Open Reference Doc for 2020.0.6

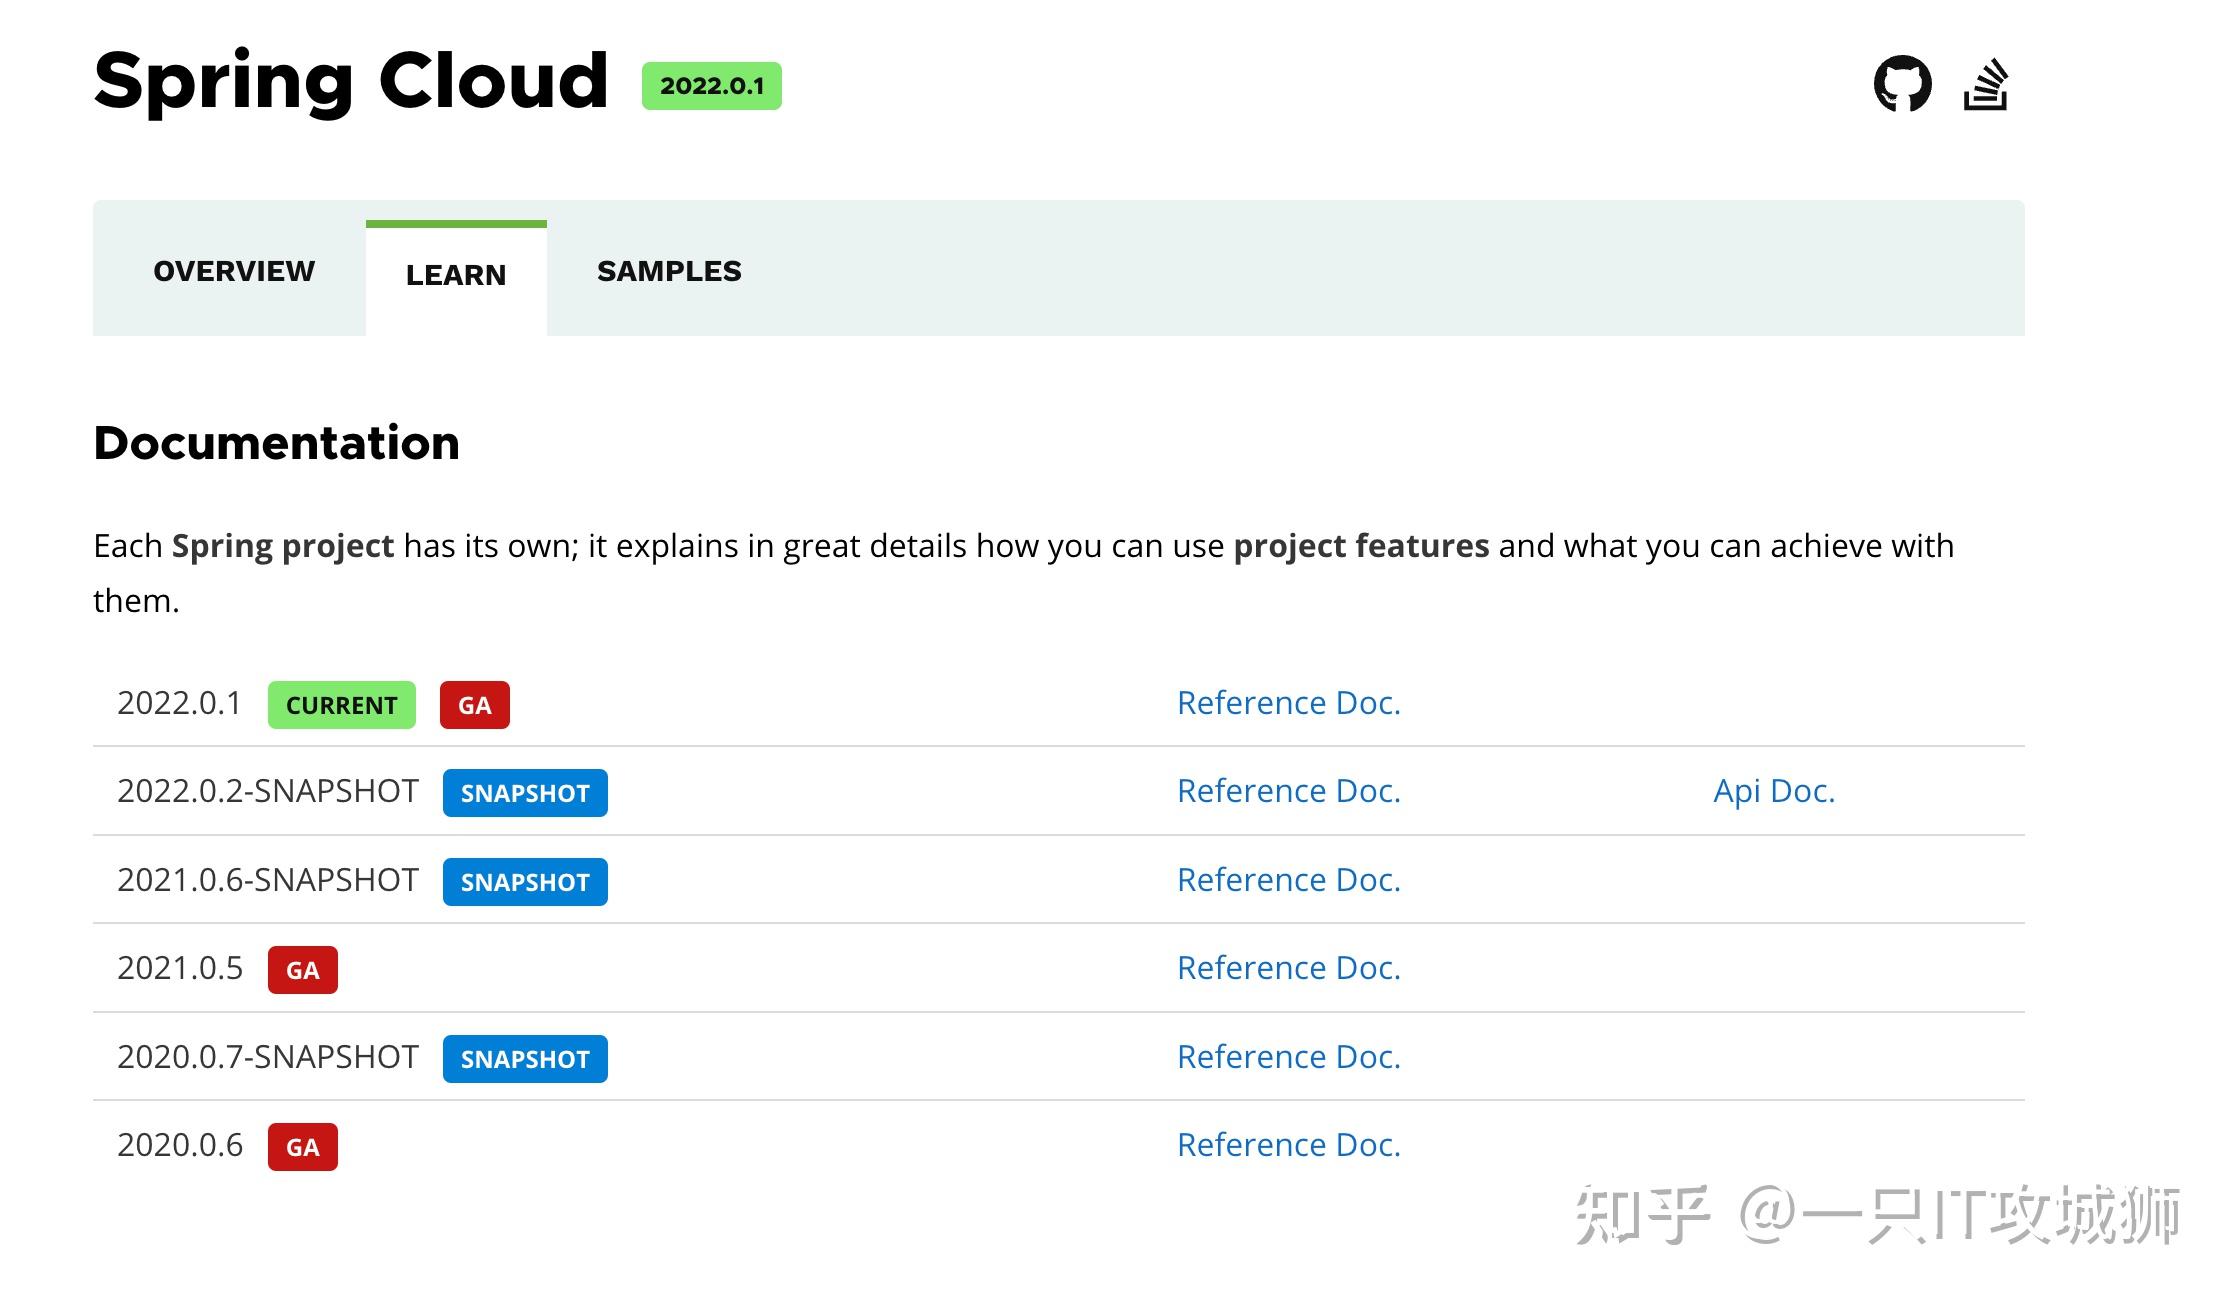click(x=1289, y=1143)
